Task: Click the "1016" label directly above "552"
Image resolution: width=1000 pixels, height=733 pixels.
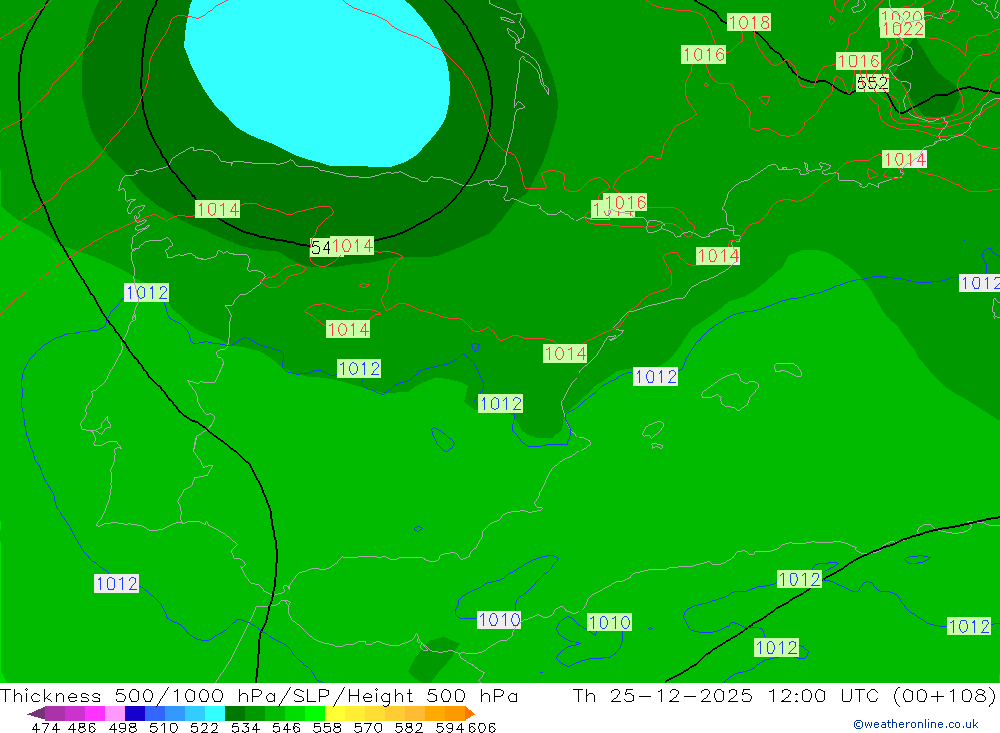Action: (858, 61)
